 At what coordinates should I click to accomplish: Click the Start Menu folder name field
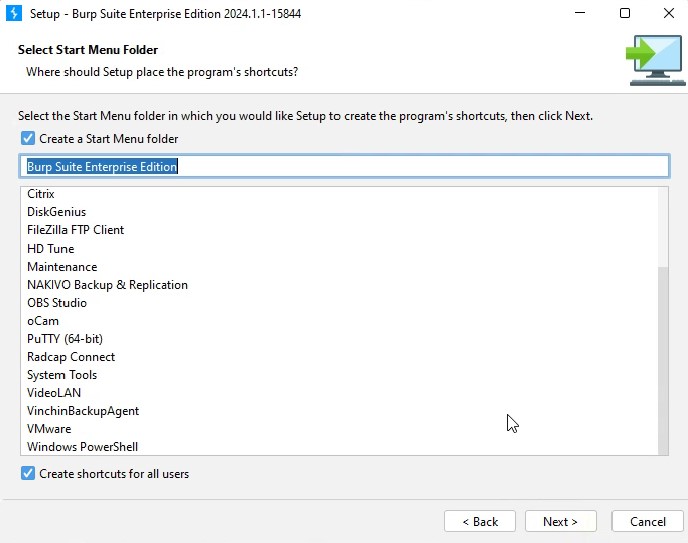tap(344, 166)
